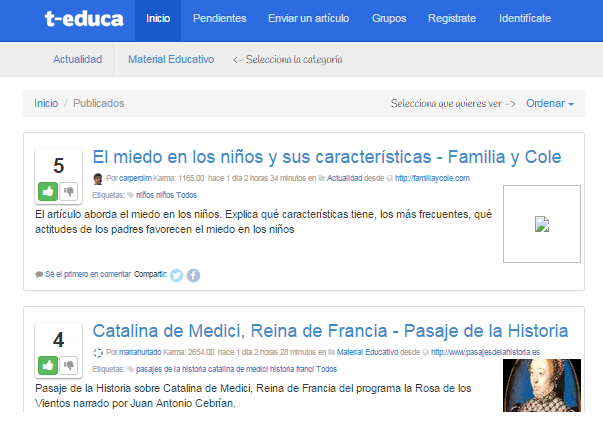Open 'El miedo en los niños' article title
603x445 pixels.
point(327,157)
